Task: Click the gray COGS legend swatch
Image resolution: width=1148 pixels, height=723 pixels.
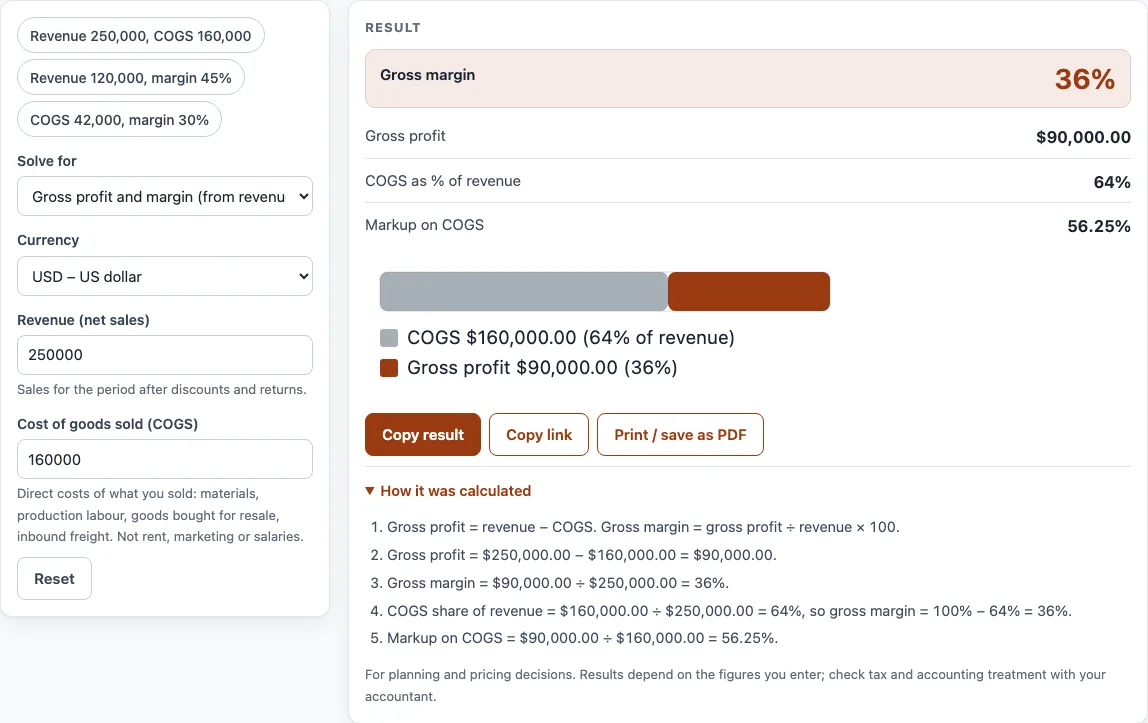Action: point(389,337)
